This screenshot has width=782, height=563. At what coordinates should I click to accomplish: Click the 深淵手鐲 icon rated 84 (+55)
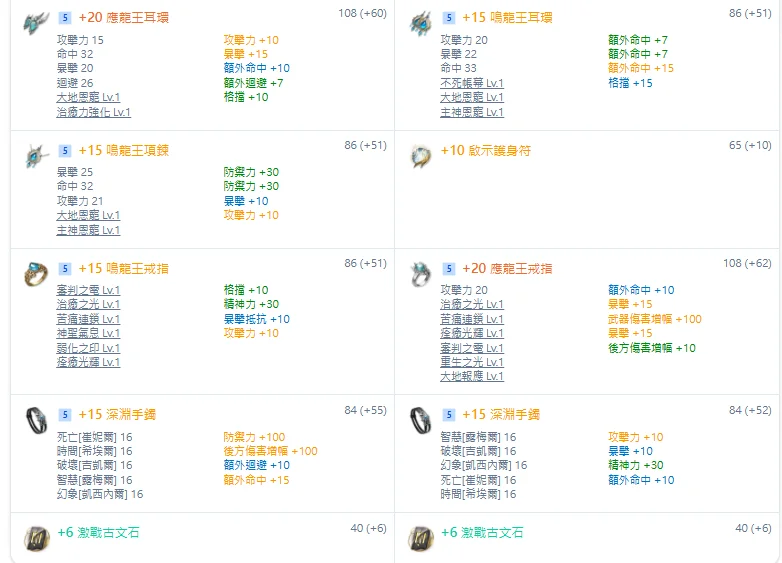pyautogui.click(x=36, y=421)
